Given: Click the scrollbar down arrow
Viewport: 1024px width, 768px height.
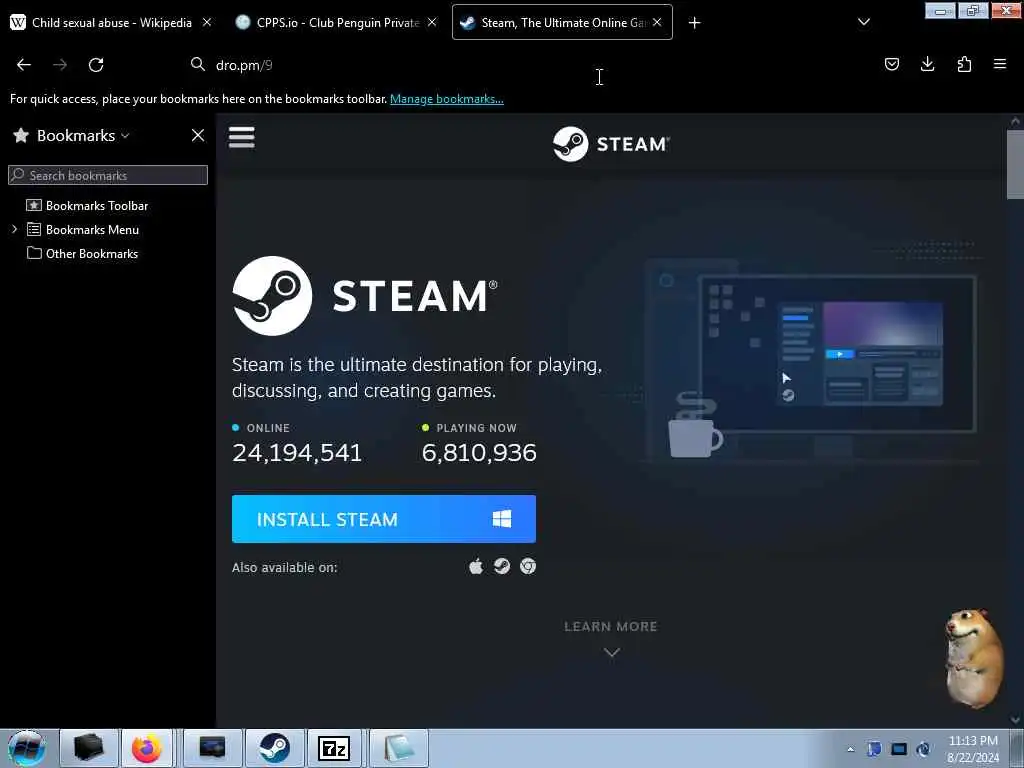Looking at the screenshot, I should (x=1015, y=720).
